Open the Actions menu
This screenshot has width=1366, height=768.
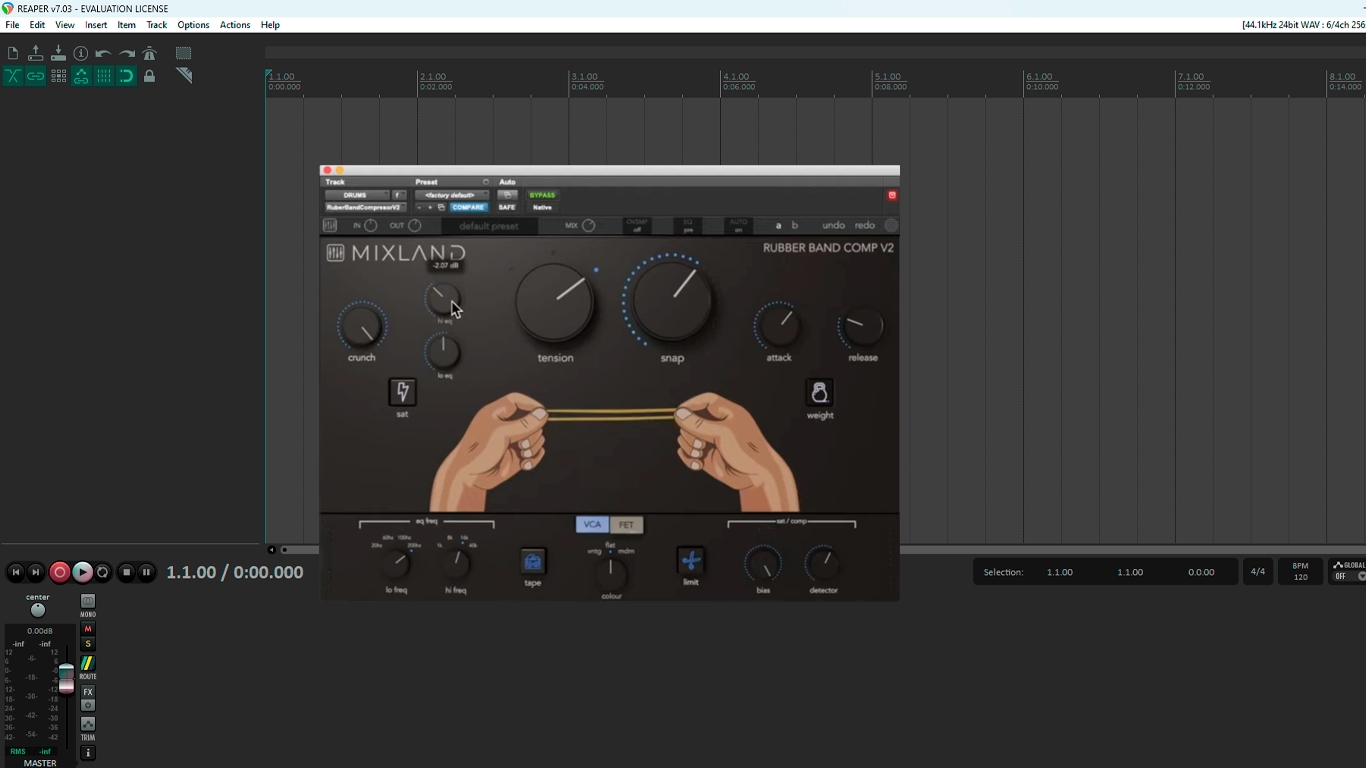tap(235, 25)
